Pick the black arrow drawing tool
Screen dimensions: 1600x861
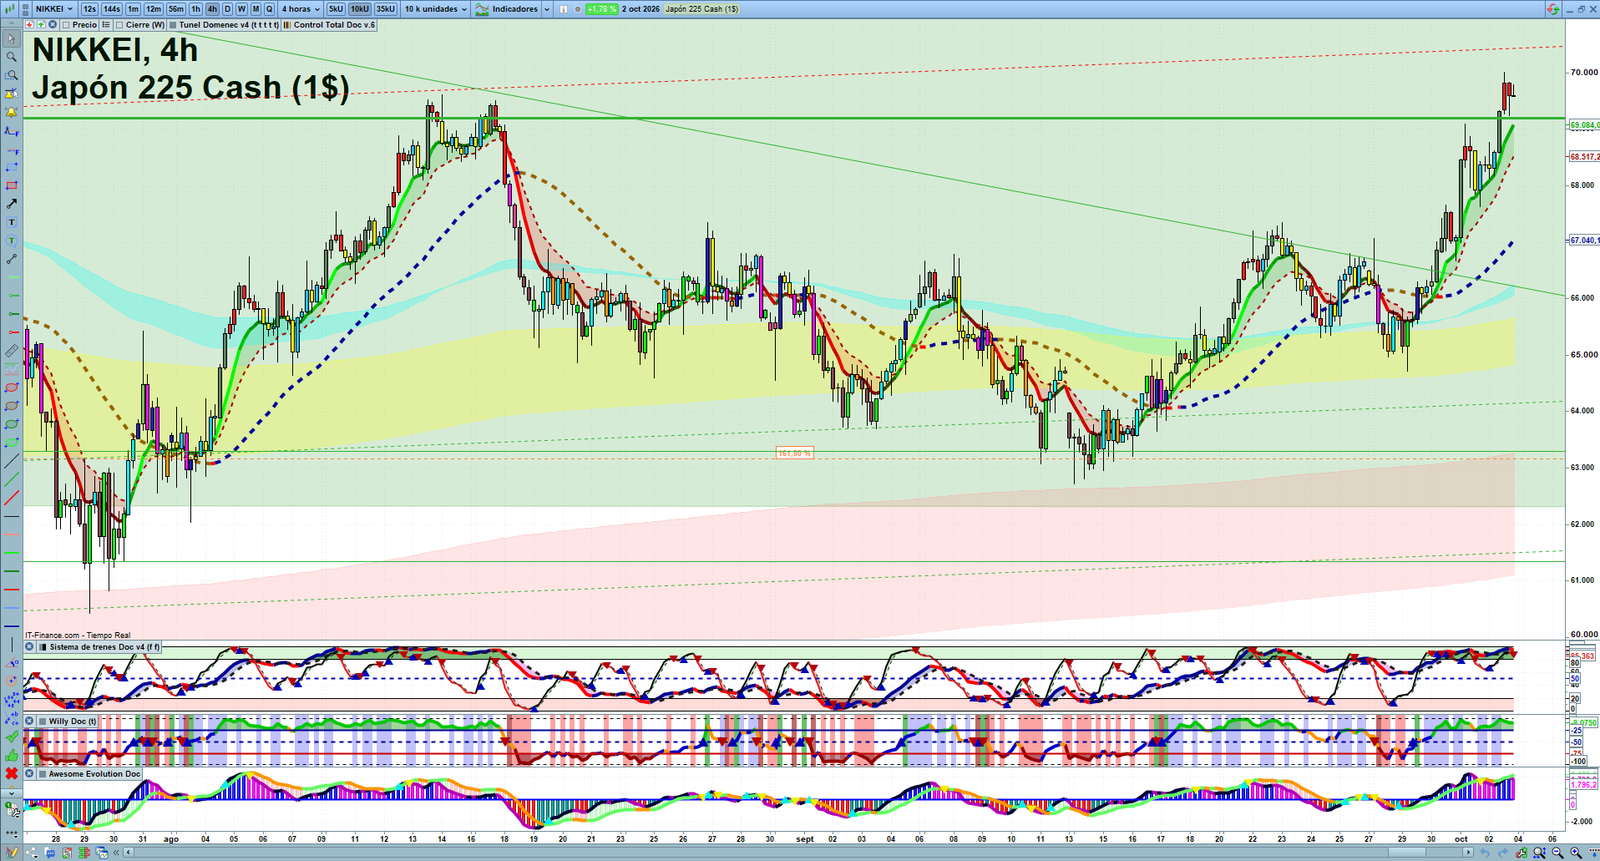coord(11,204)
